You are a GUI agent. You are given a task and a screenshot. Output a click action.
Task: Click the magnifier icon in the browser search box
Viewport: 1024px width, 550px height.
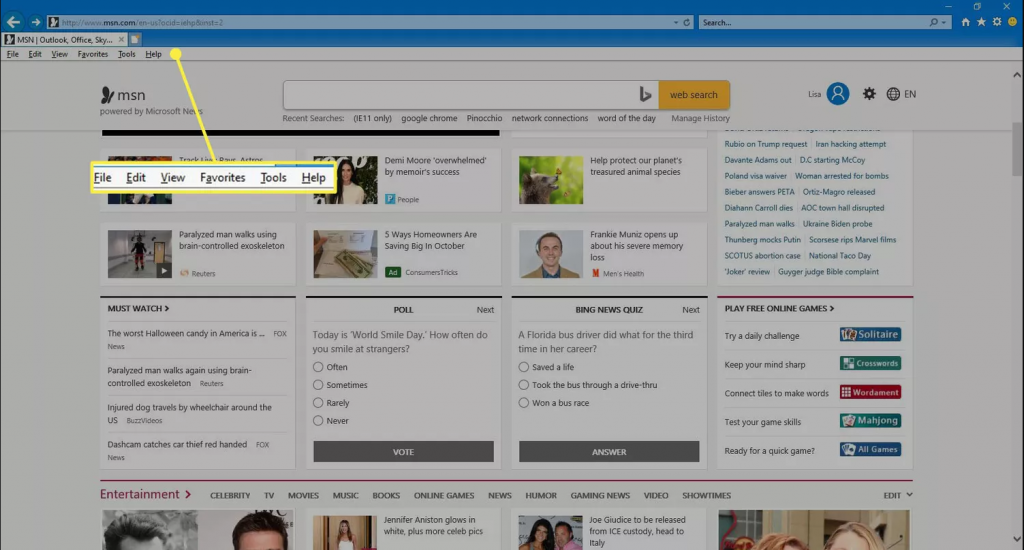(933, 22)
